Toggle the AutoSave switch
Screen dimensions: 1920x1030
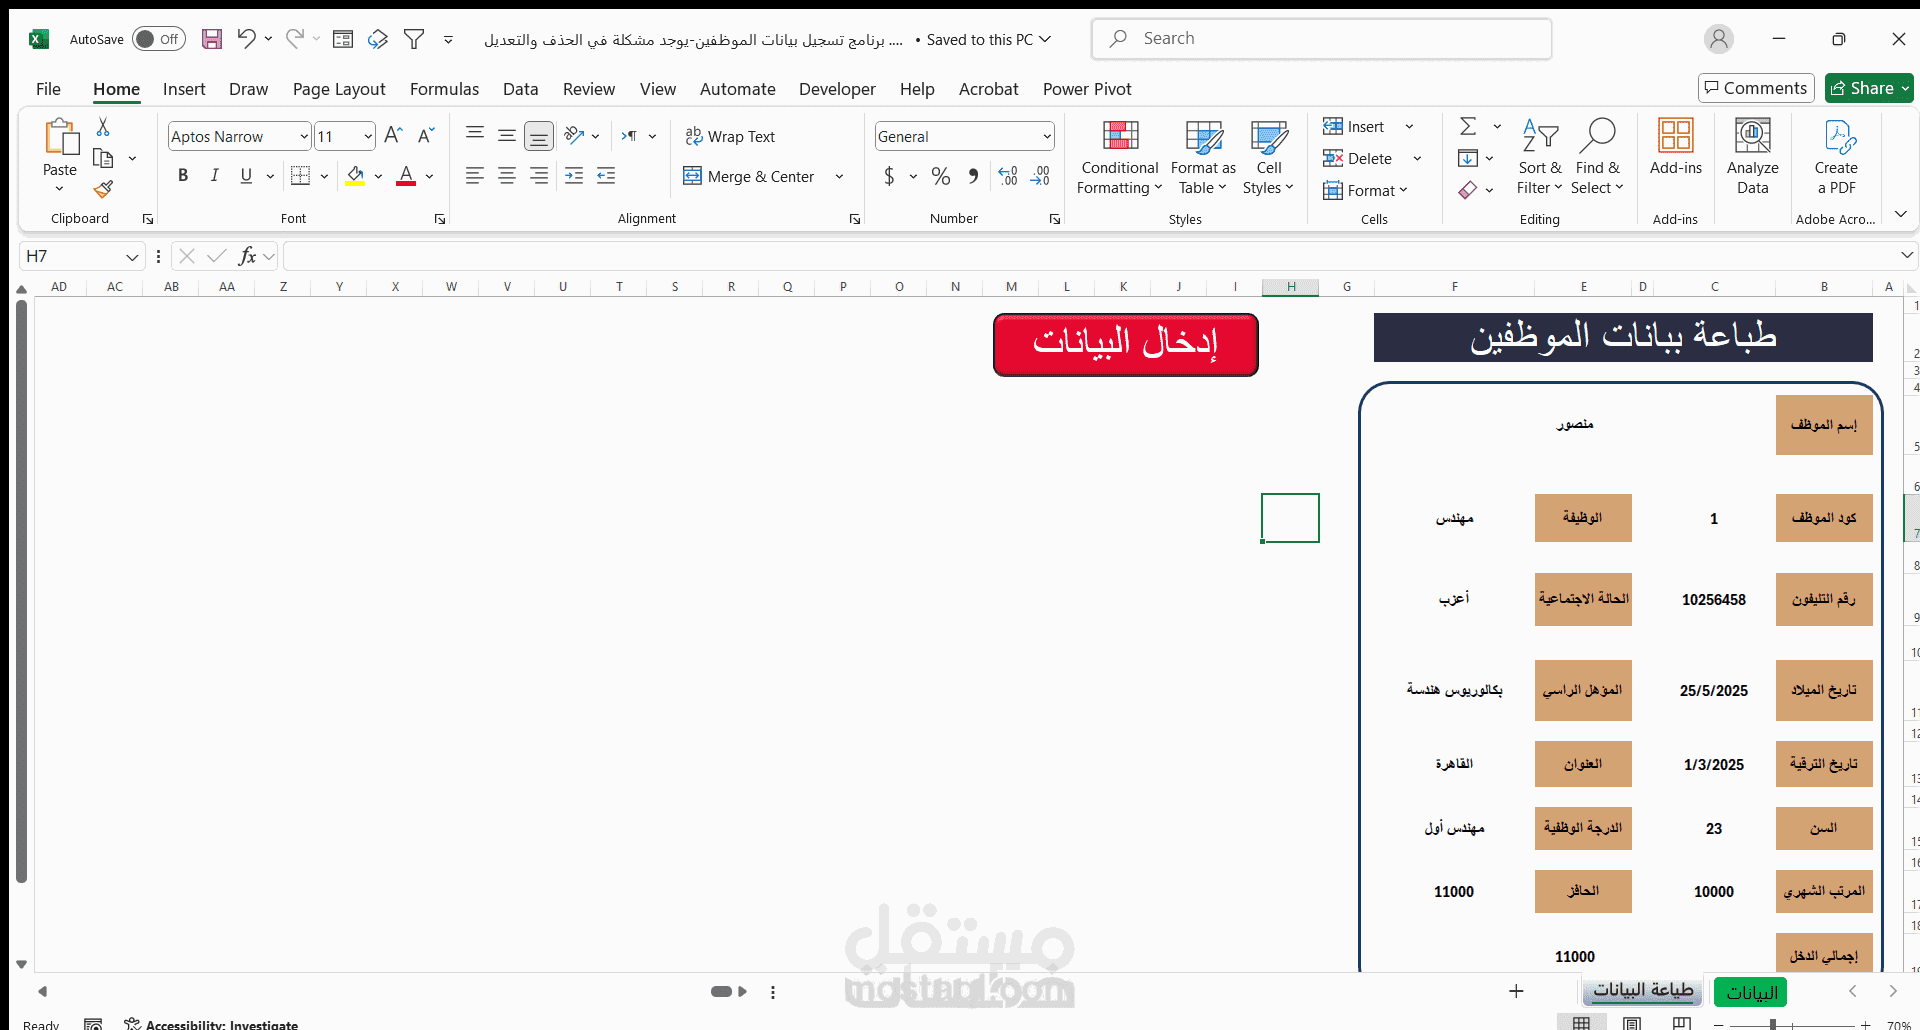click(159, 39)
